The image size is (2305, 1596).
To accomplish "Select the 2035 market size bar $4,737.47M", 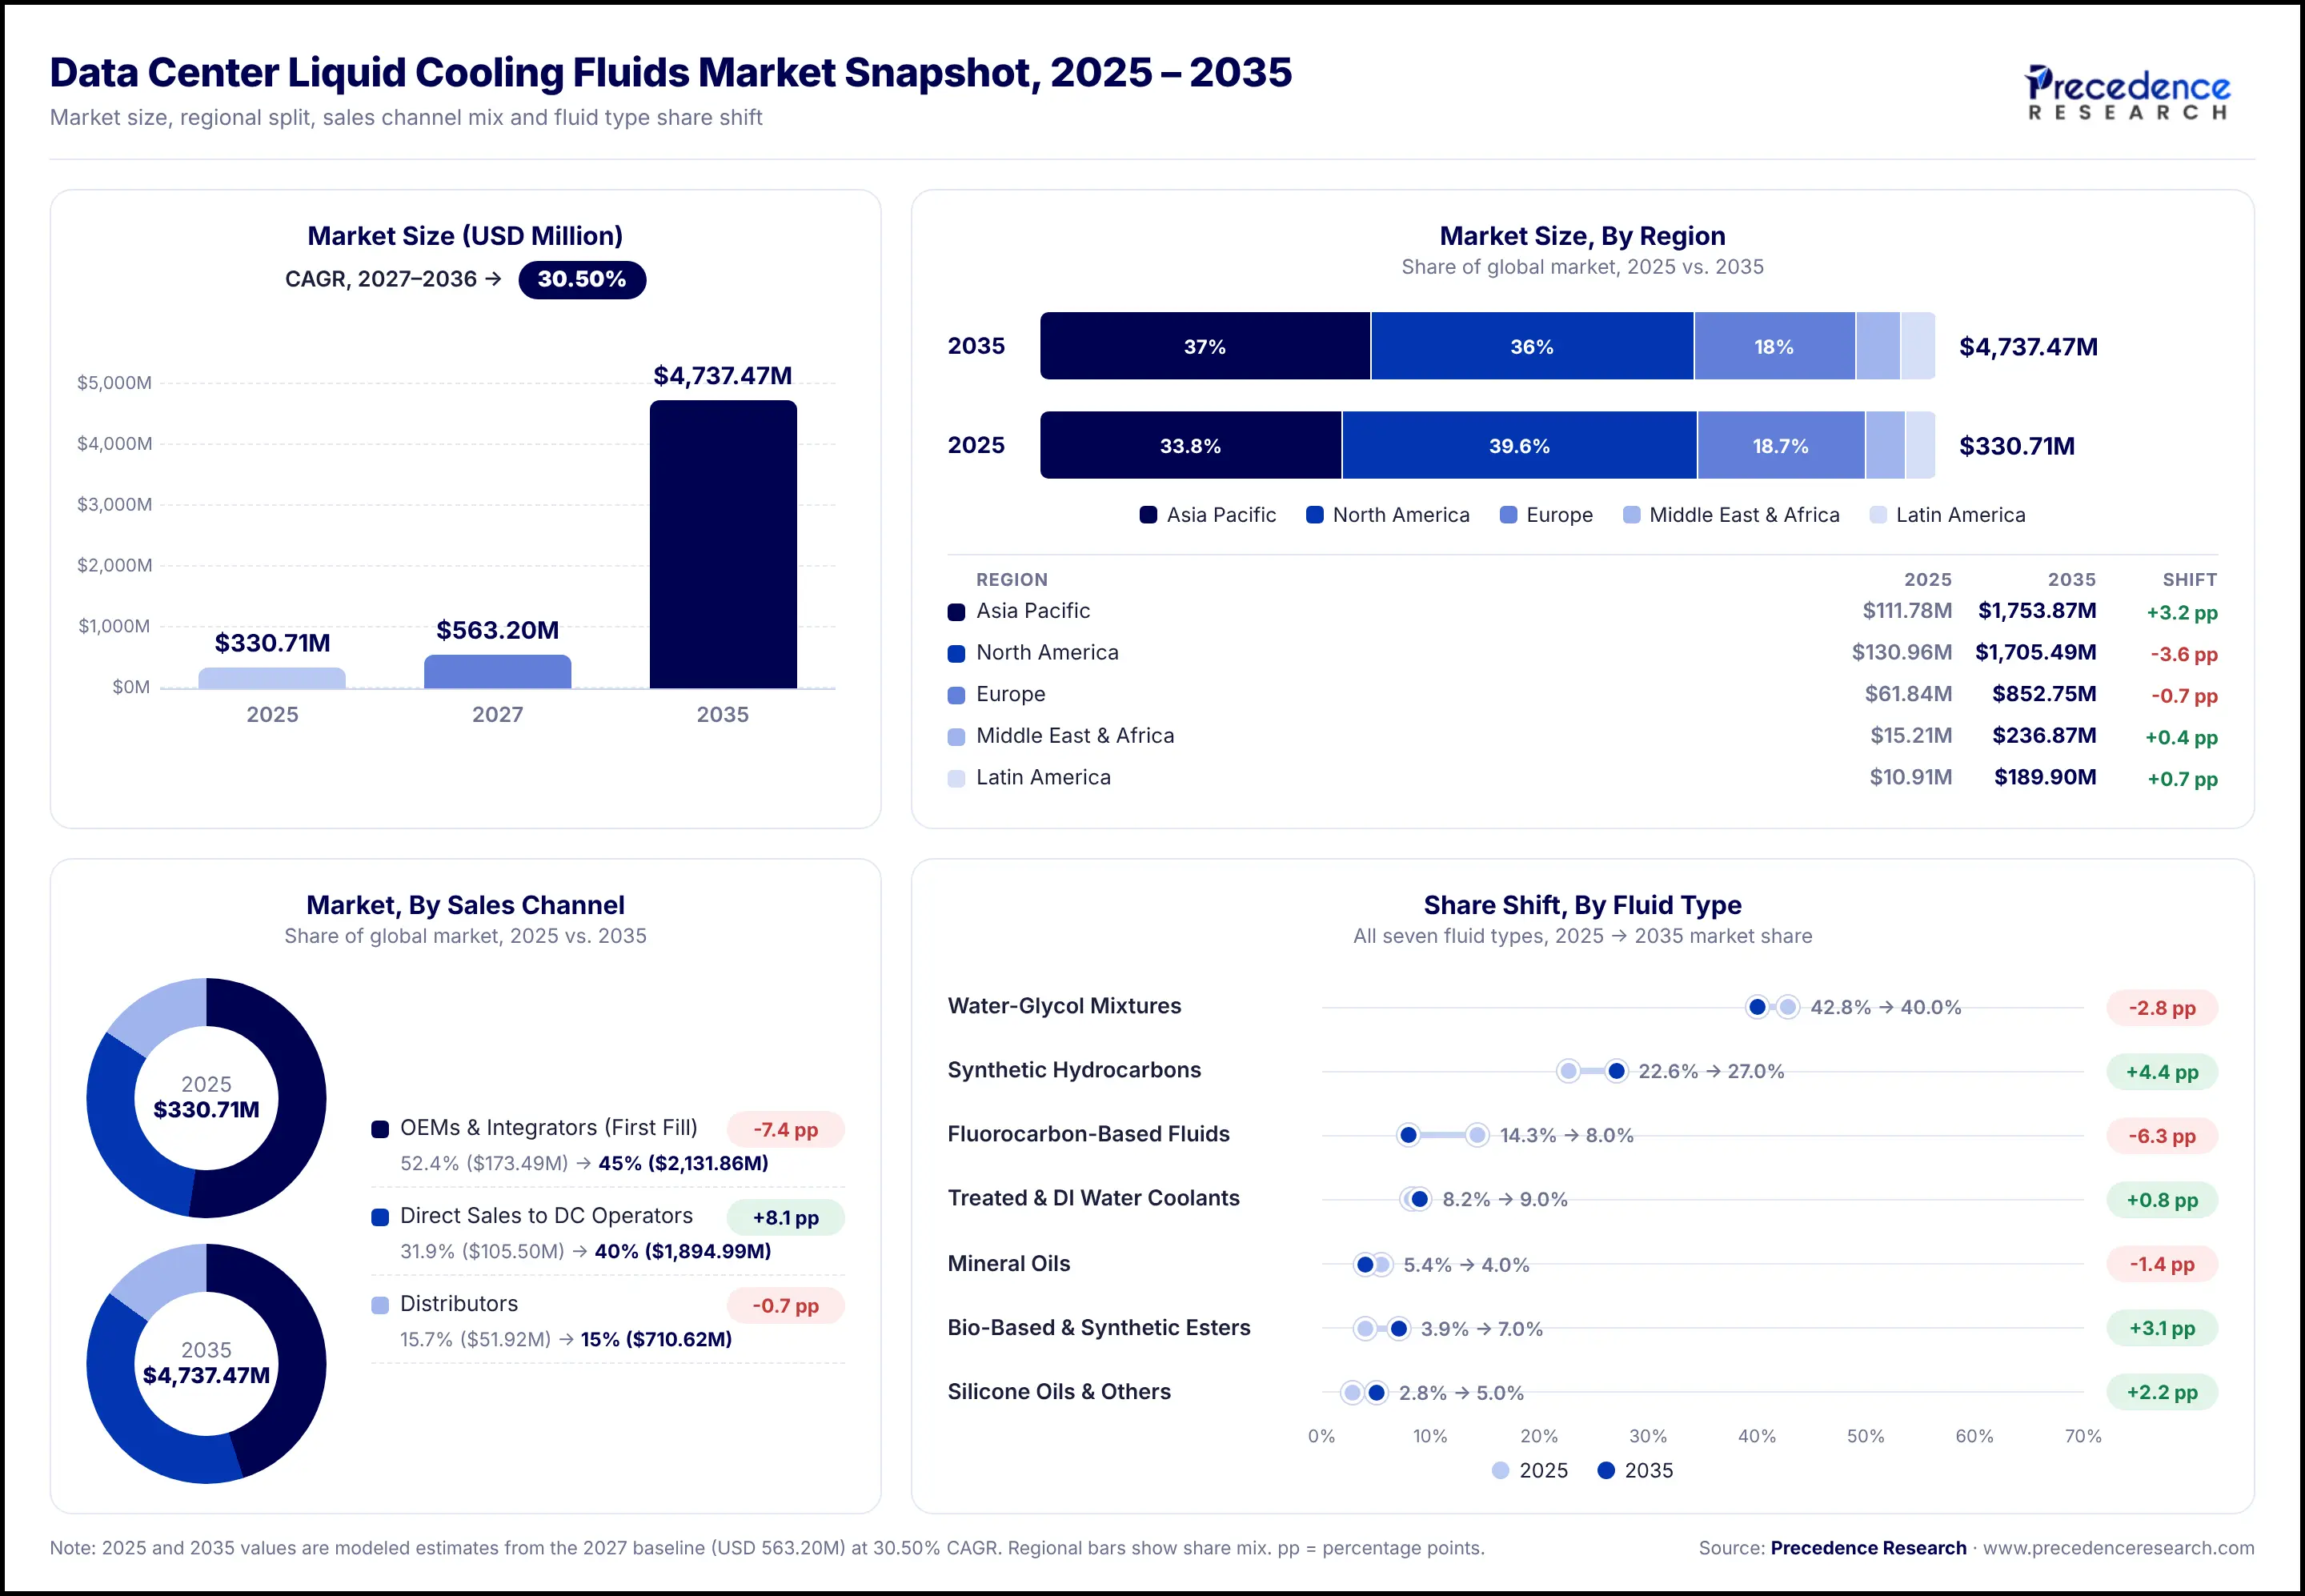I will tap(723, 544).
